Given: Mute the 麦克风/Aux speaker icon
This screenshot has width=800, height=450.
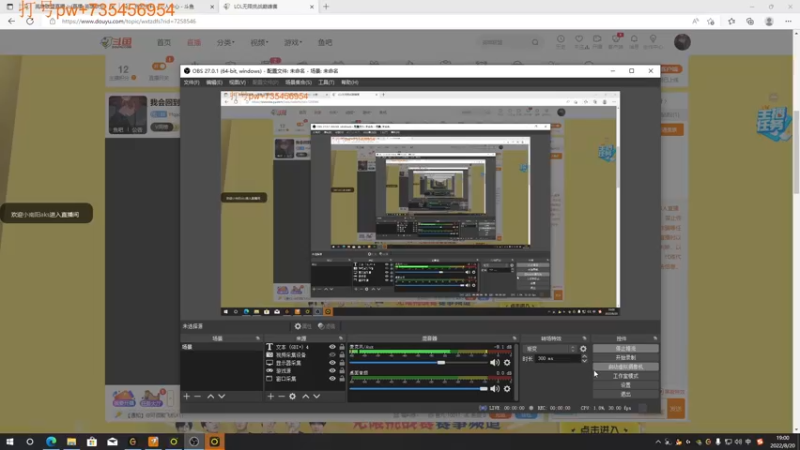Looking at the screenshot, I should pyautogui.click(x=494, y=363).
